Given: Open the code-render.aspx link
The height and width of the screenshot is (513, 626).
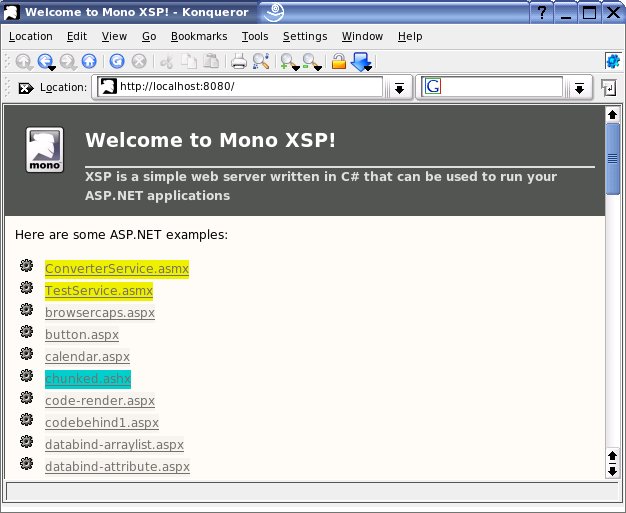Looking at the screenshot, I should click(x=100, y=401).
